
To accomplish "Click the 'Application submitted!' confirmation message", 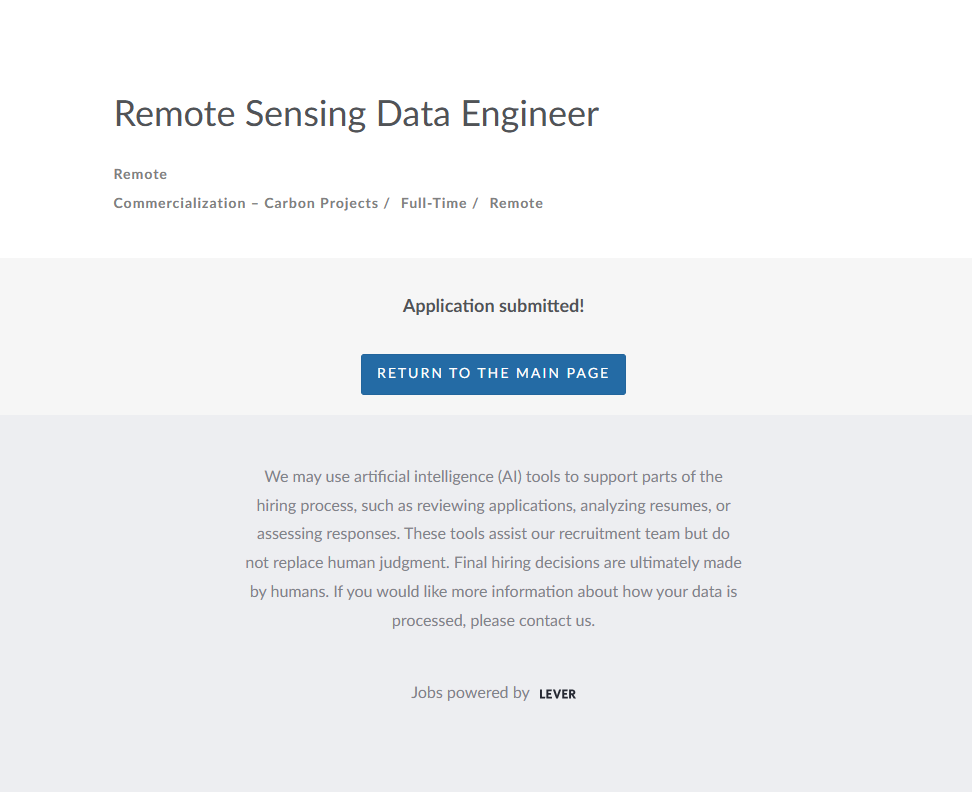I will coord(493,306).
